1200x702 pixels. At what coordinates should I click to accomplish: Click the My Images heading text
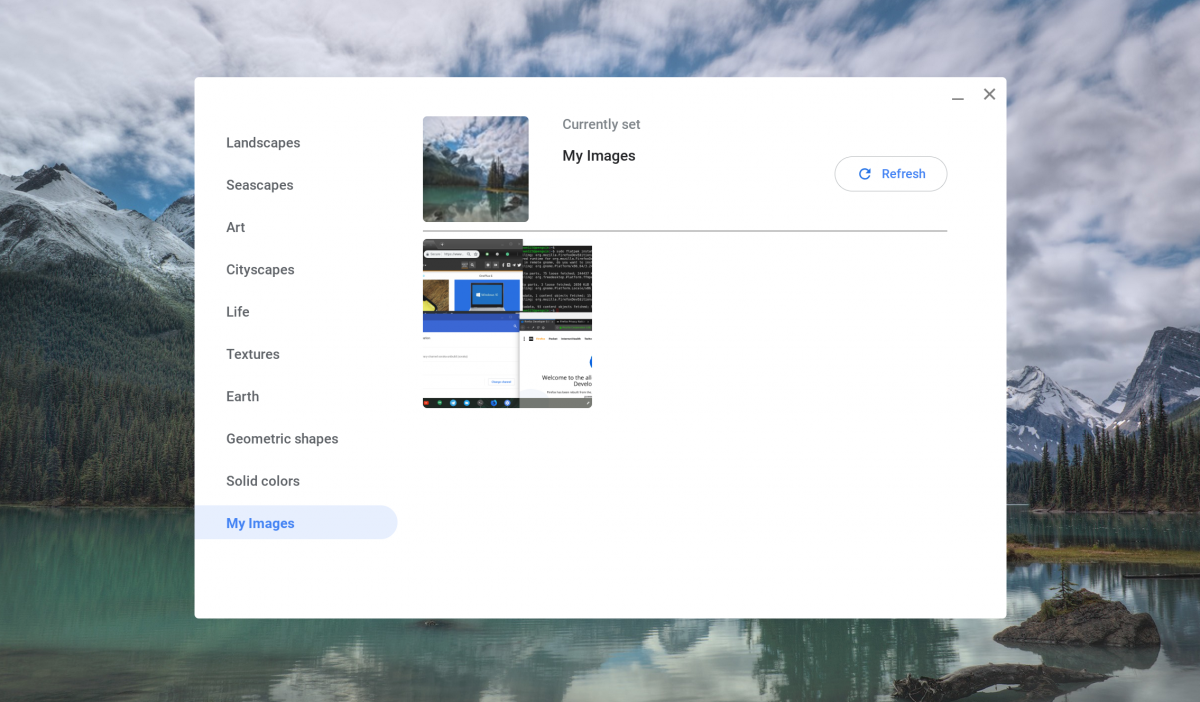tap(598, 155)
